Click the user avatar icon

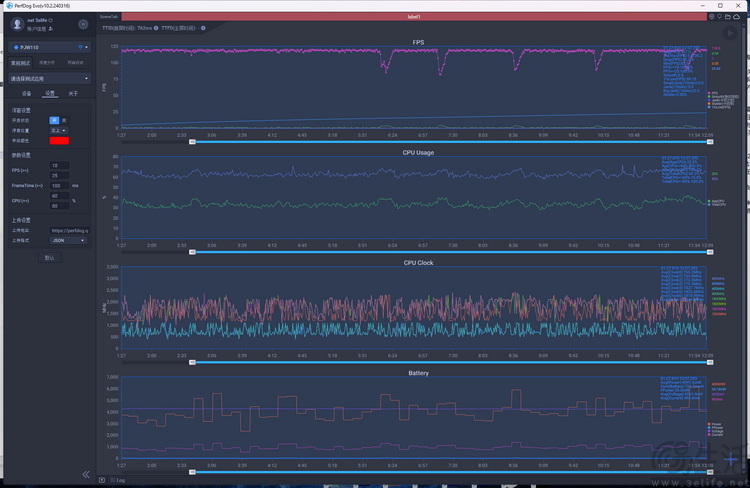click(17, 24)
